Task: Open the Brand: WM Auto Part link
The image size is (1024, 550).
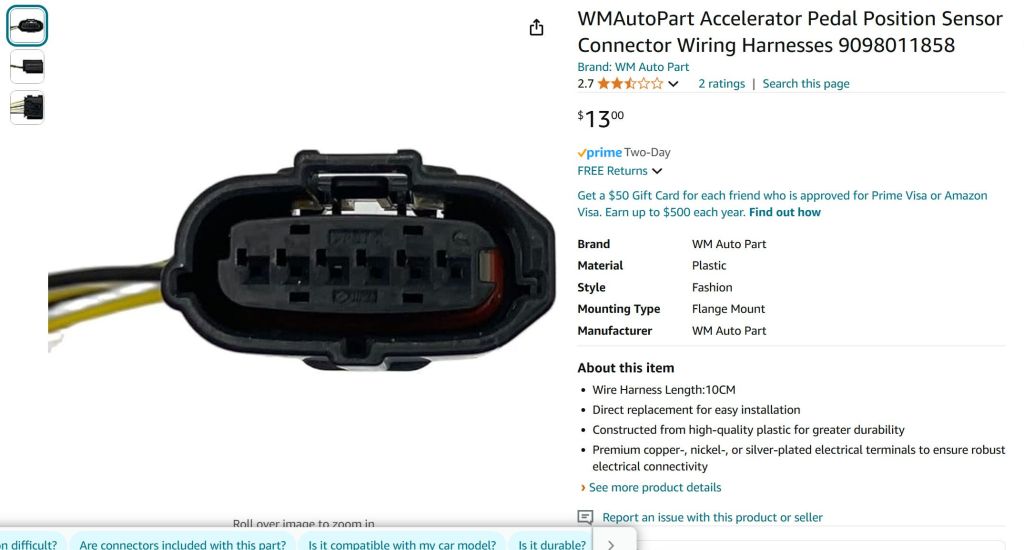Action: click(633, 67)
